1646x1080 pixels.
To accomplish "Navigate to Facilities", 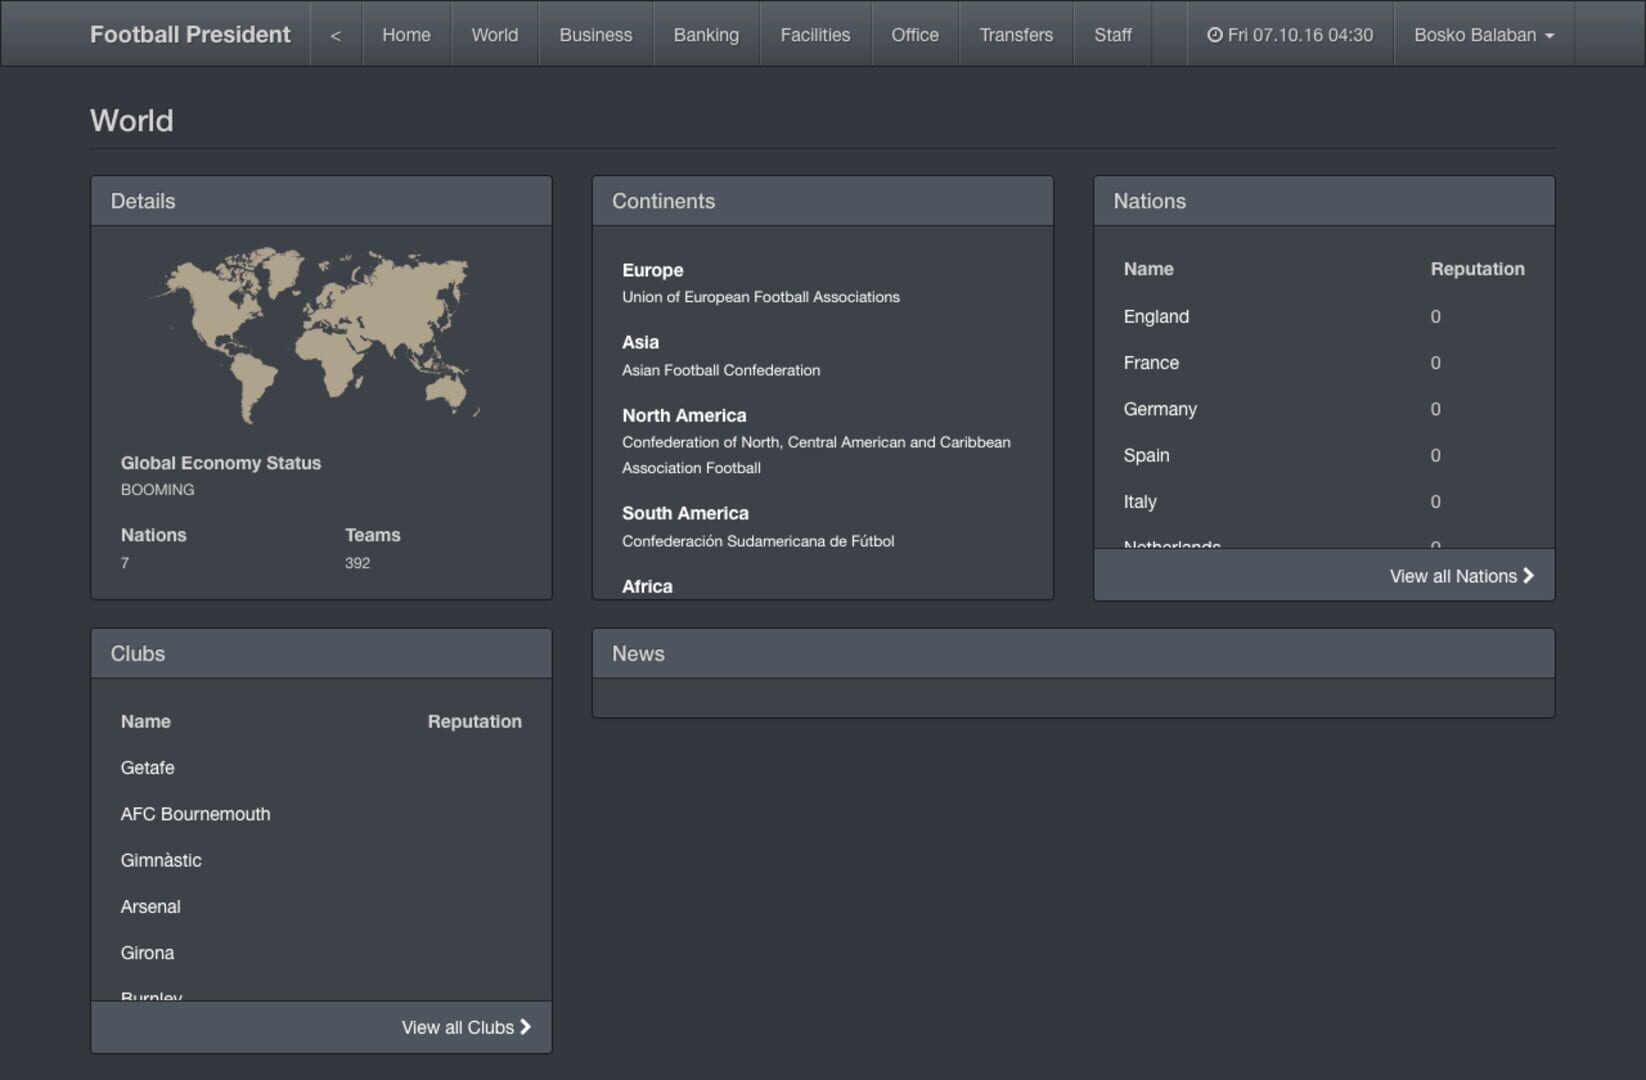I will click(x=815, y=35).
